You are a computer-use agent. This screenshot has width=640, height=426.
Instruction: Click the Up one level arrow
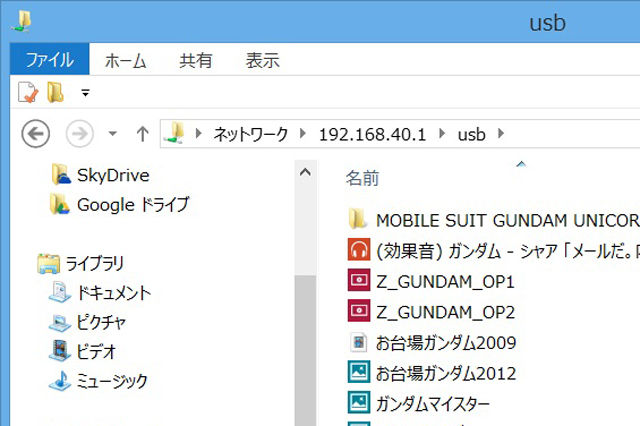142,134
